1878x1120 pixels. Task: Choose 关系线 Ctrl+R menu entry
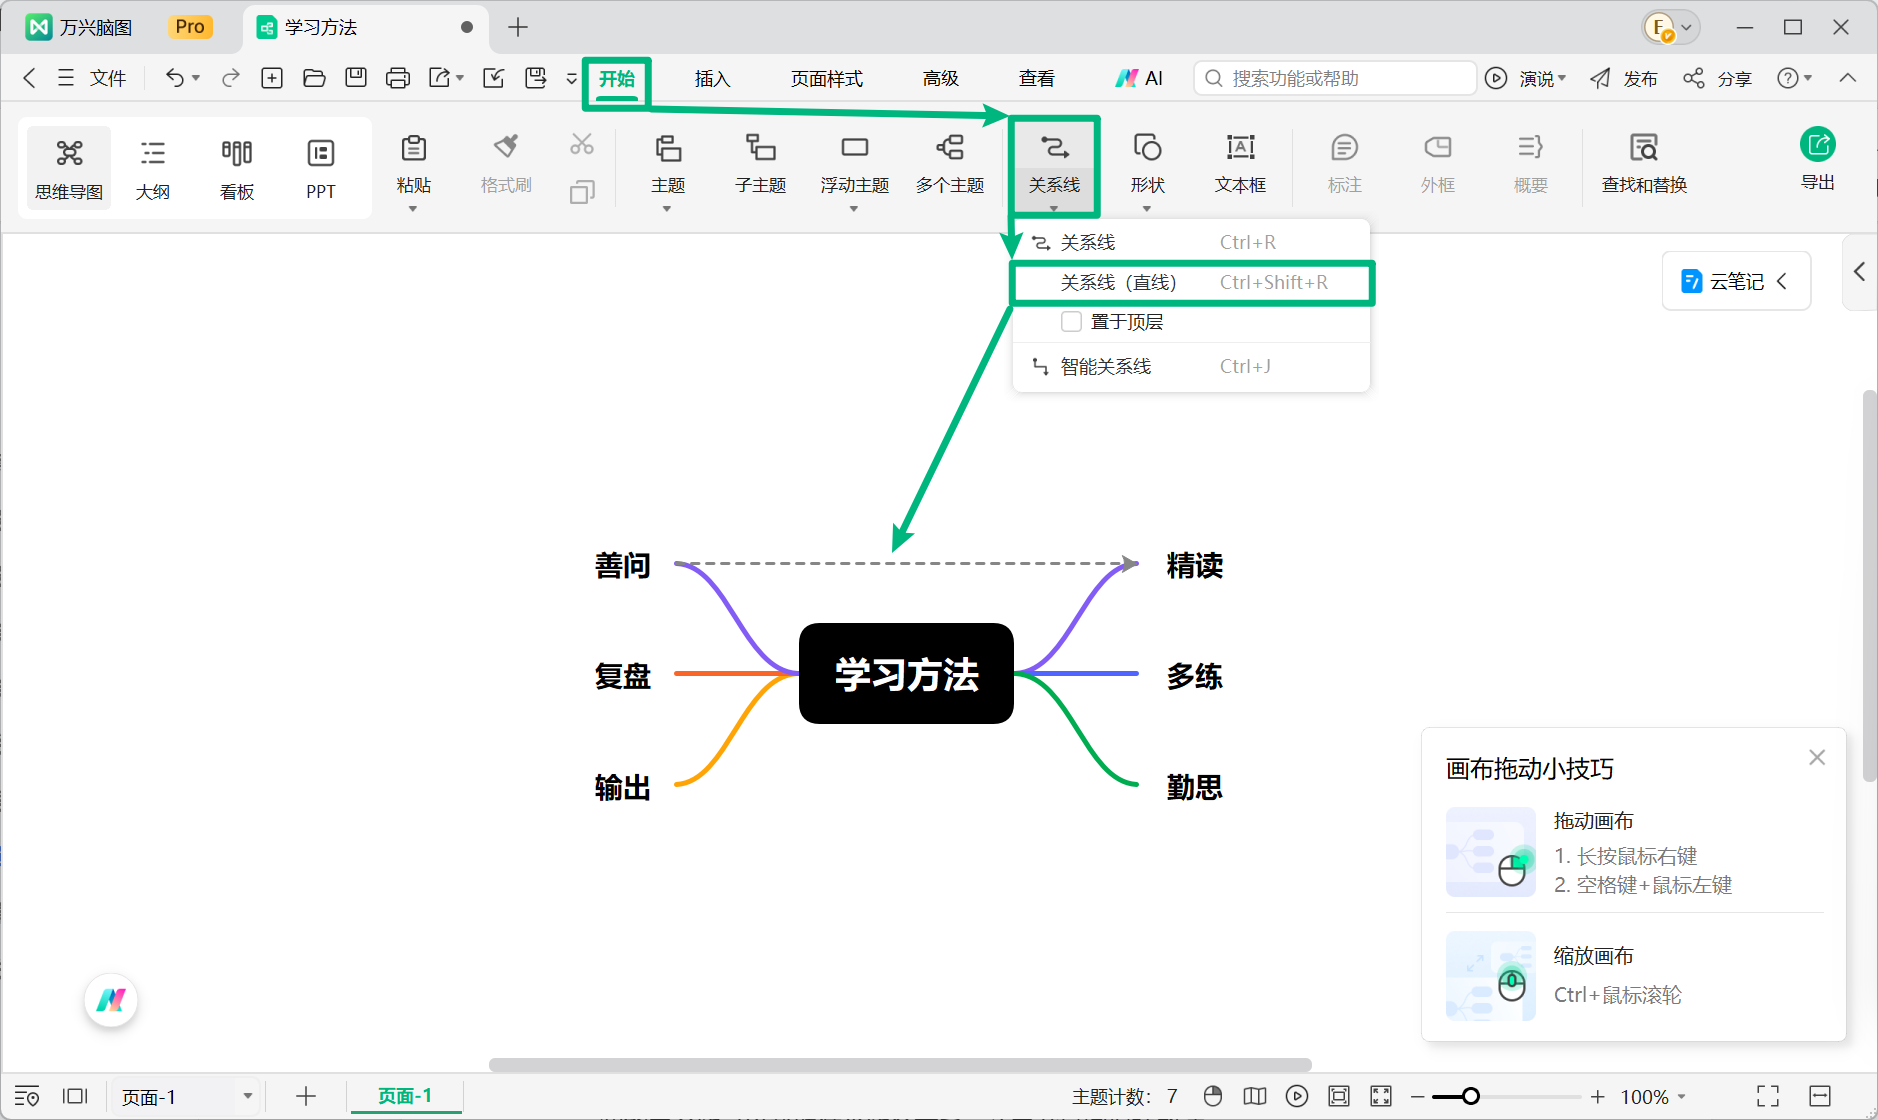pos(1192,242)
